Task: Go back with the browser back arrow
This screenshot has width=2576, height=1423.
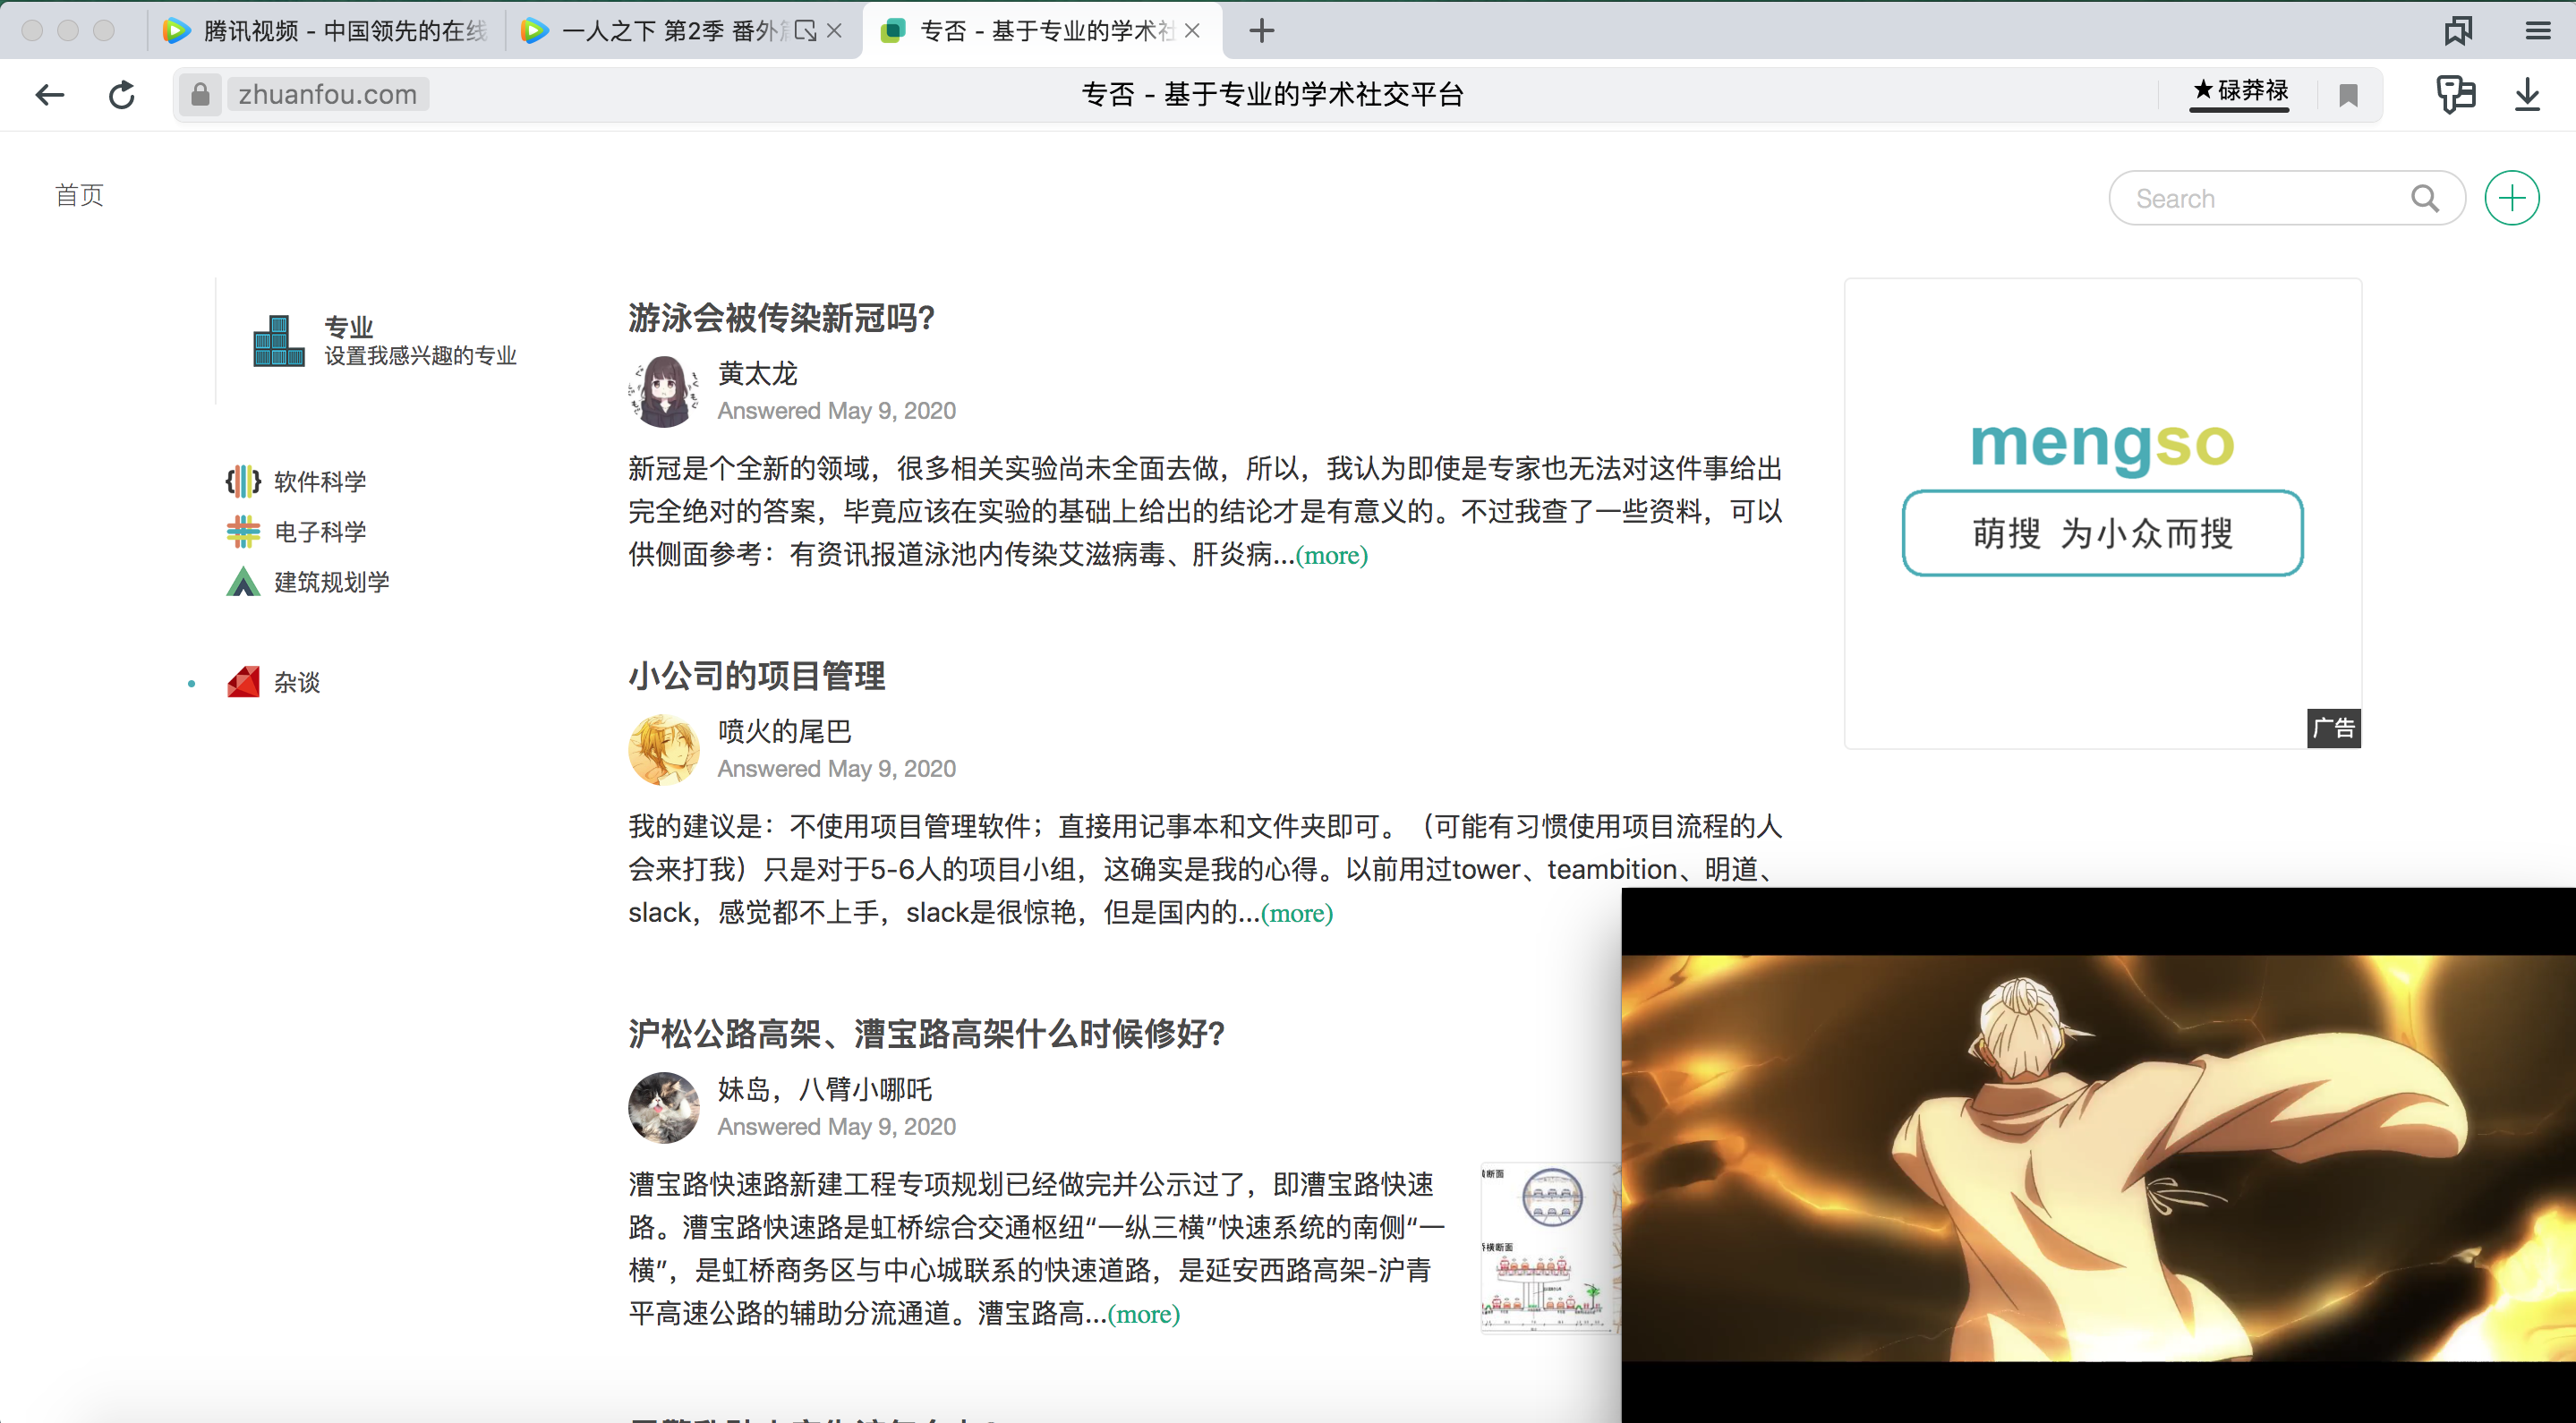Action: 50,95
